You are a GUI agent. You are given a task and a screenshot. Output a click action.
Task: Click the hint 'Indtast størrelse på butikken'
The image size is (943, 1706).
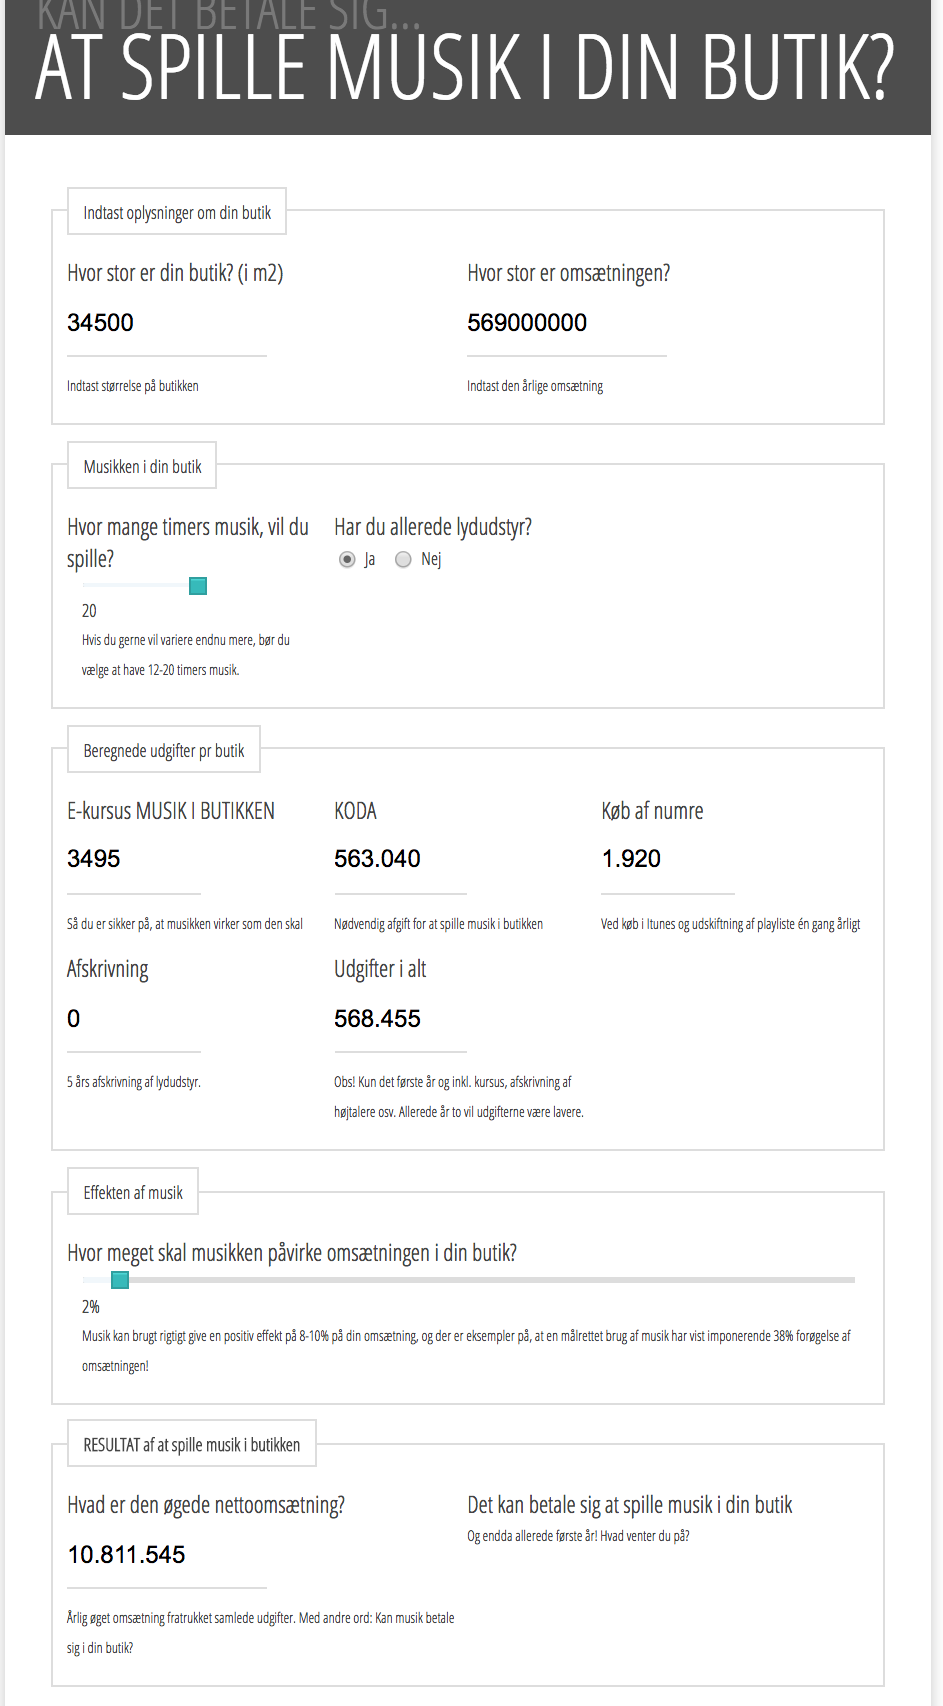tap(133, 386)
